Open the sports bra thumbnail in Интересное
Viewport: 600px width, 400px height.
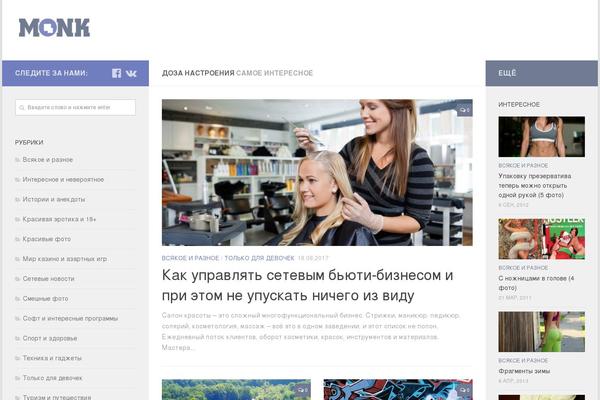(x=541, y=137)
